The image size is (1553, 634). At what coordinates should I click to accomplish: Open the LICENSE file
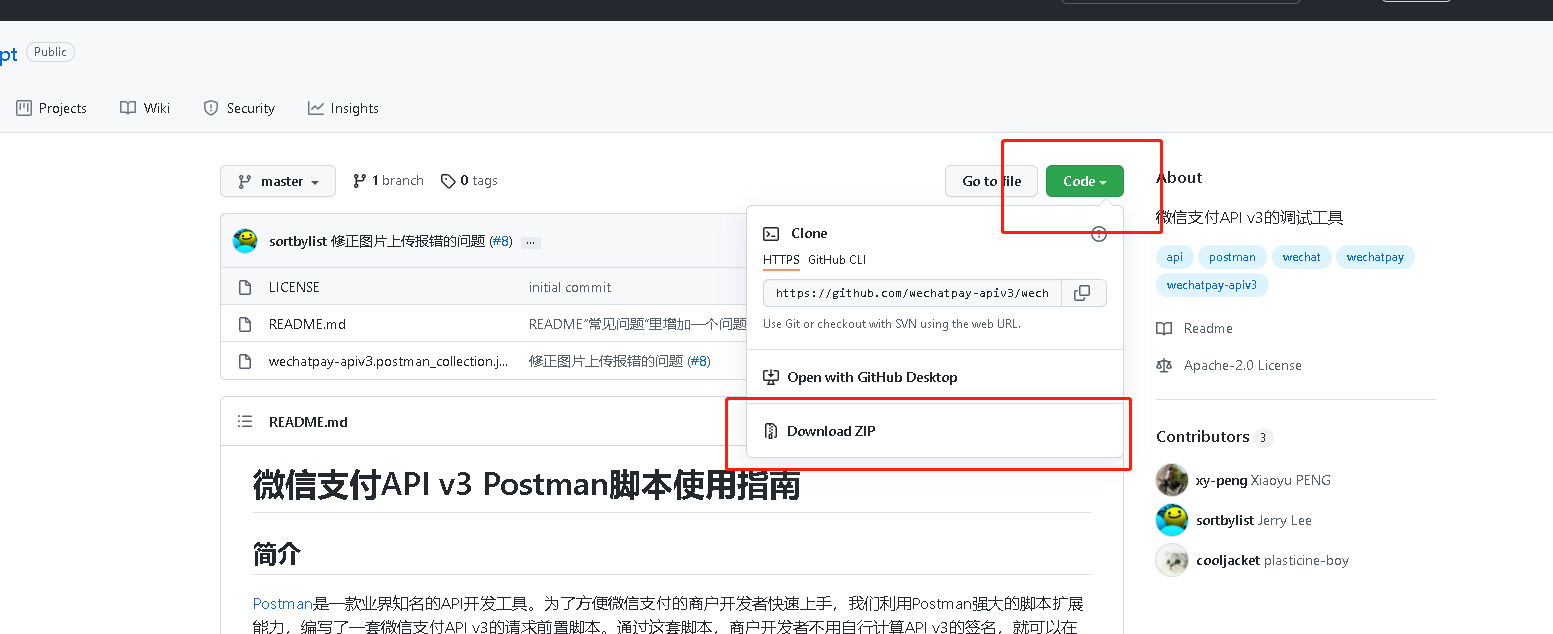coord(294,287)
